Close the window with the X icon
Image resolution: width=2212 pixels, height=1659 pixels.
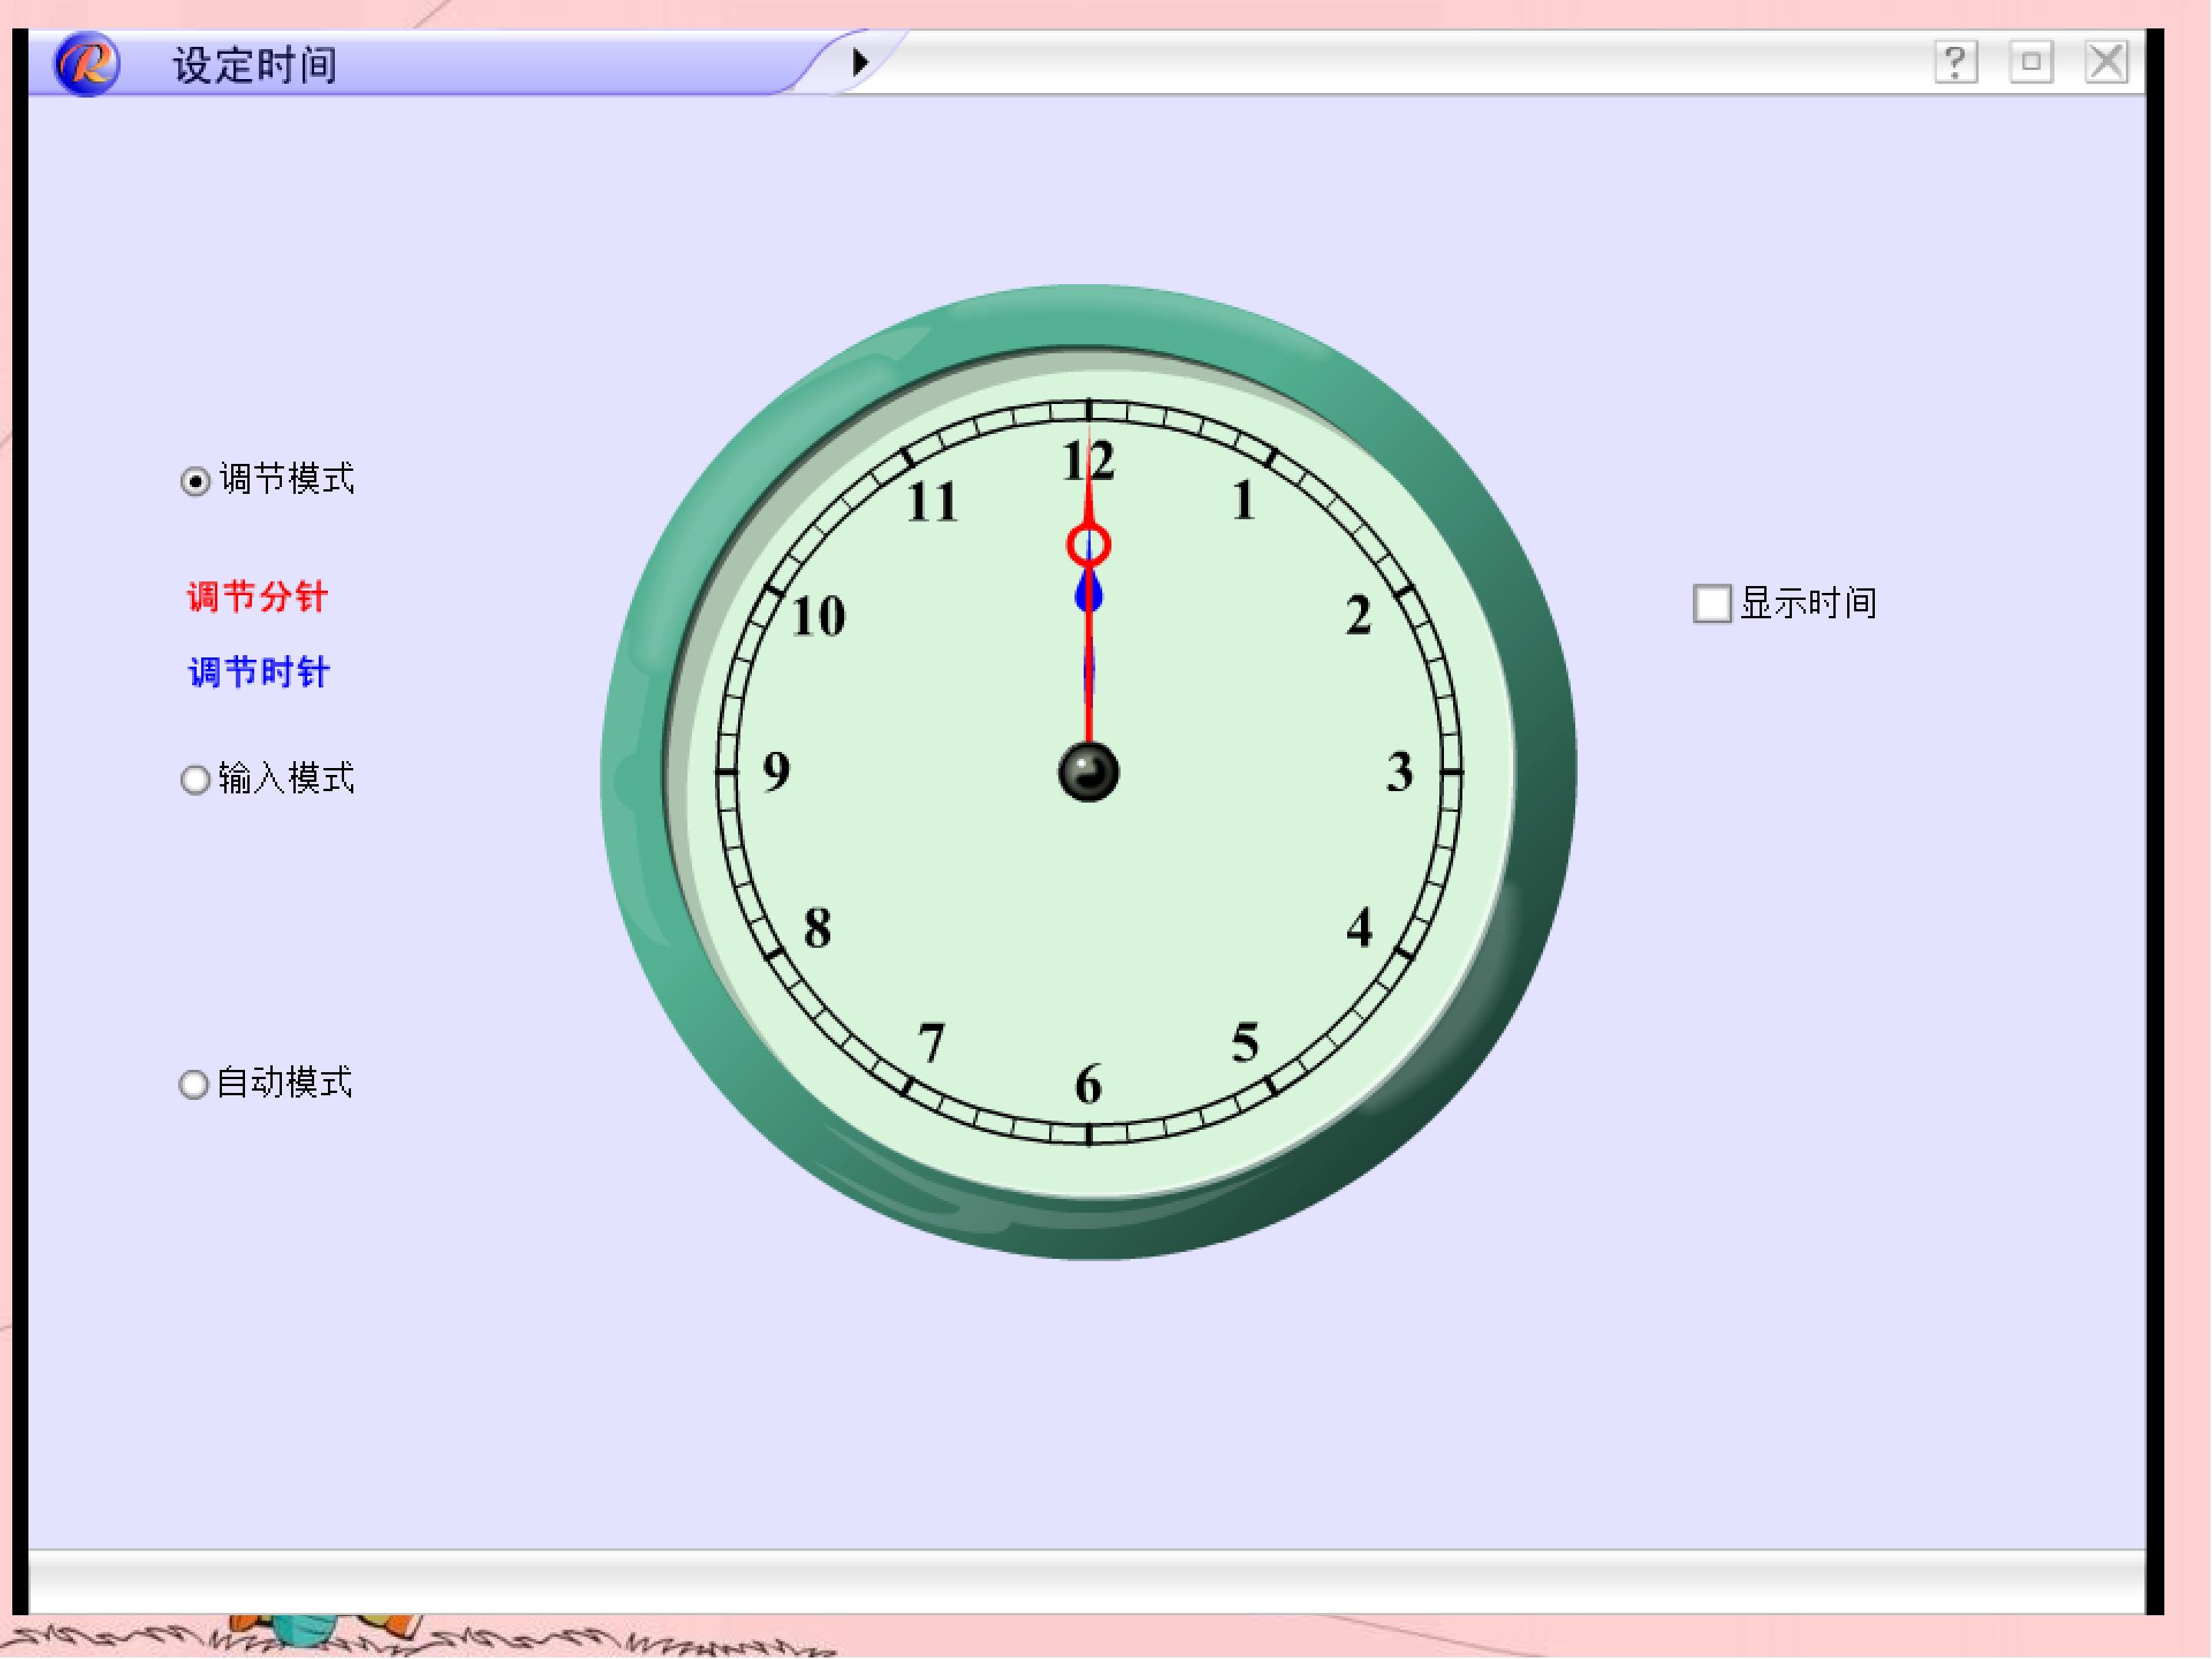click(2106, 63)
